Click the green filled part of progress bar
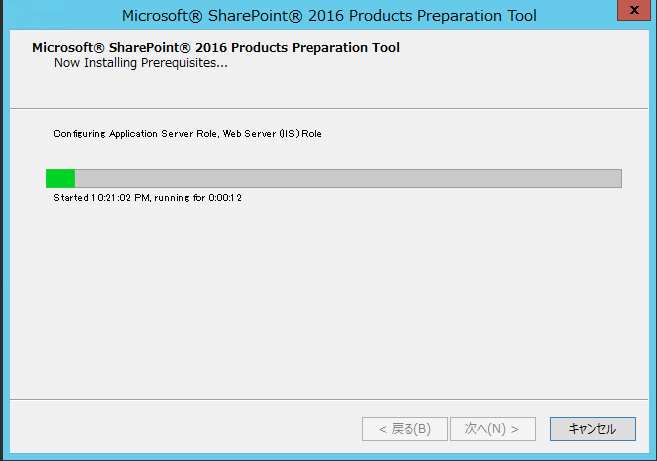The height and width of the screenshot is (461, 657). [60, 179]
